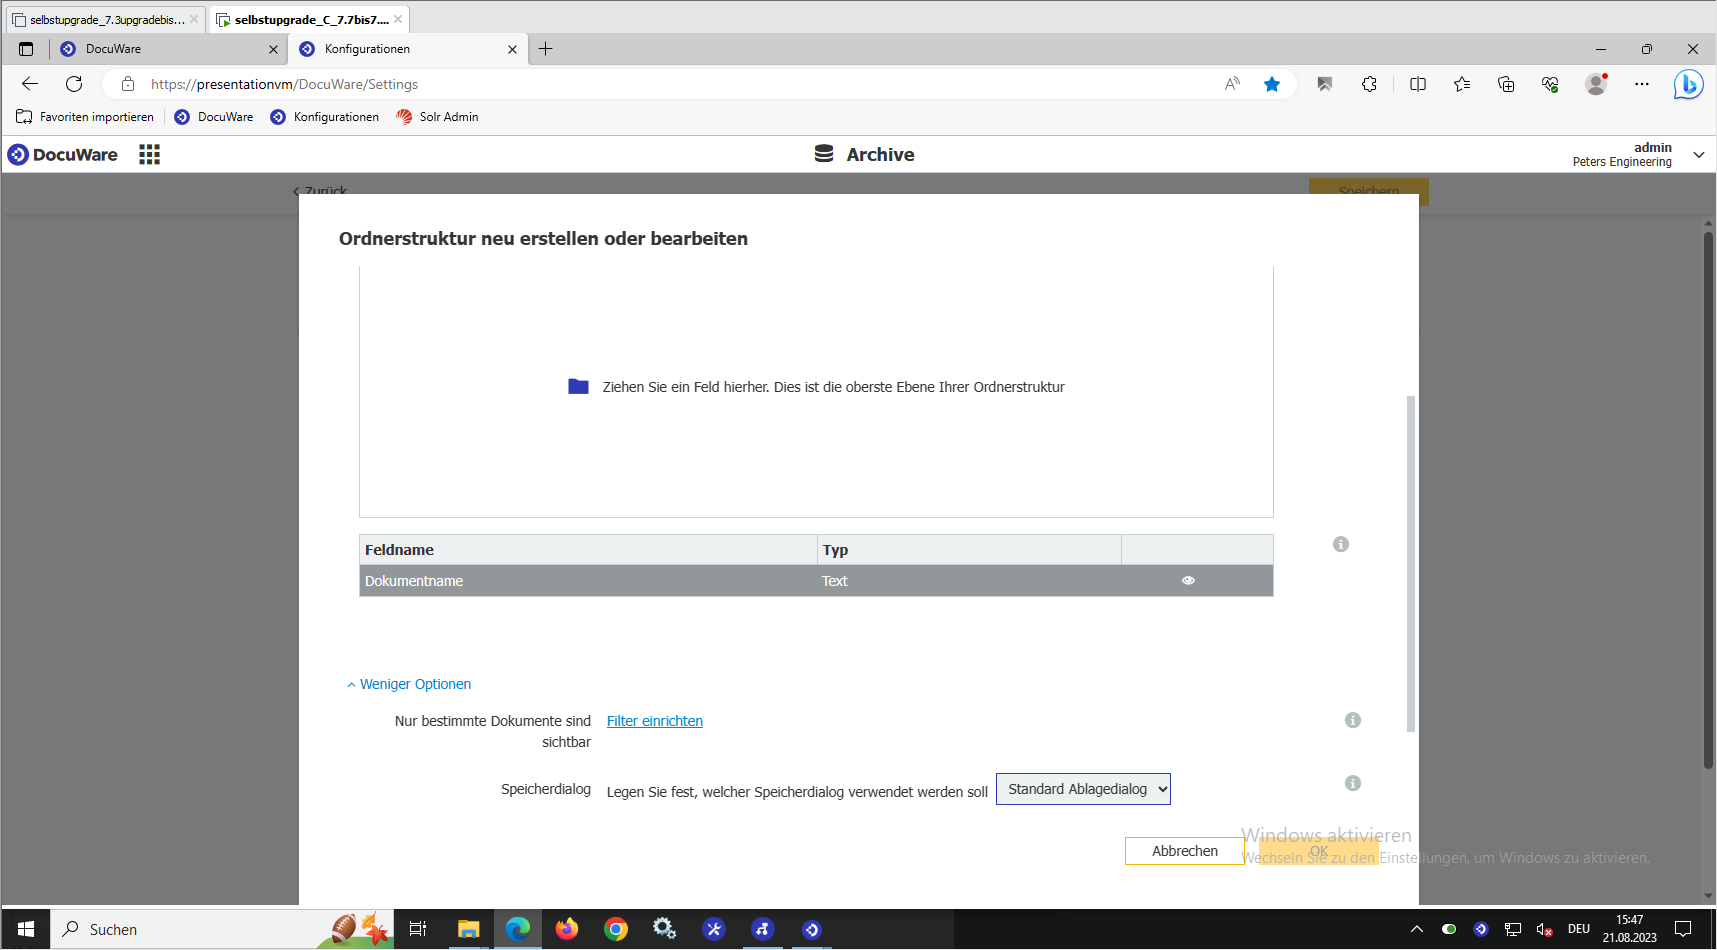Screen dimensions: 1717x950
Task: Toggle visibility eye for Dokumentname field
Action: point(1188,581)
